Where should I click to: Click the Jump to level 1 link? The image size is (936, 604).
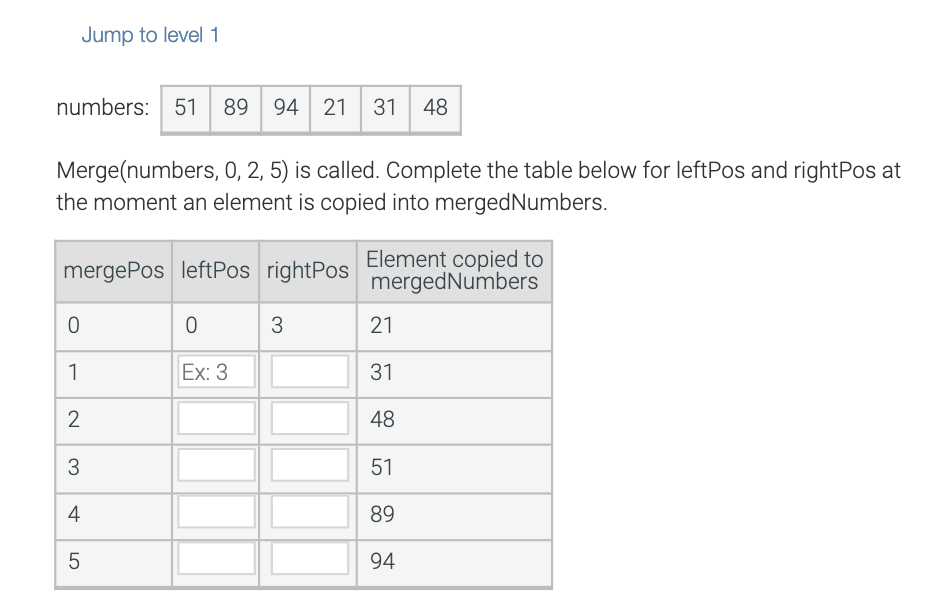150,35
